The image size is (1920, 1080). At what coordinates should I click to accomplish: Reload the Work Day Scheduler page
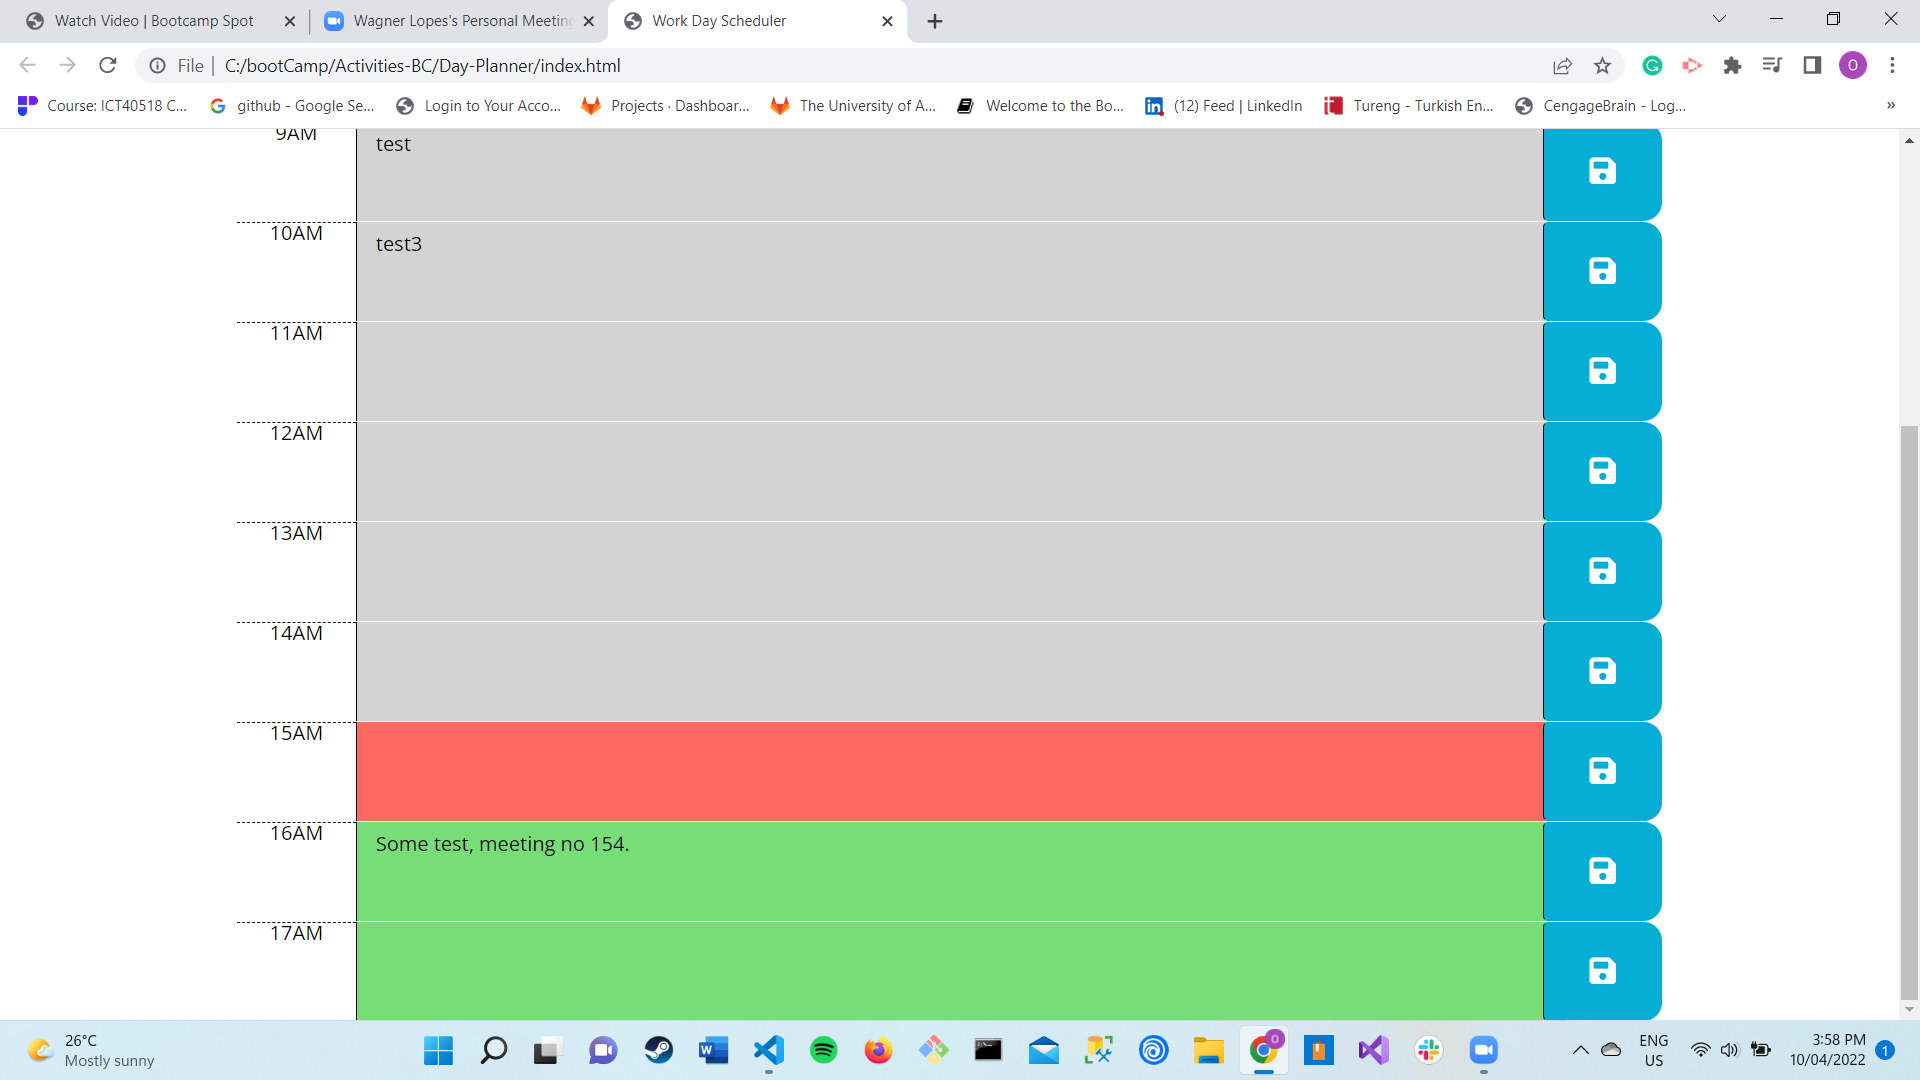click(x=108, y=65)
